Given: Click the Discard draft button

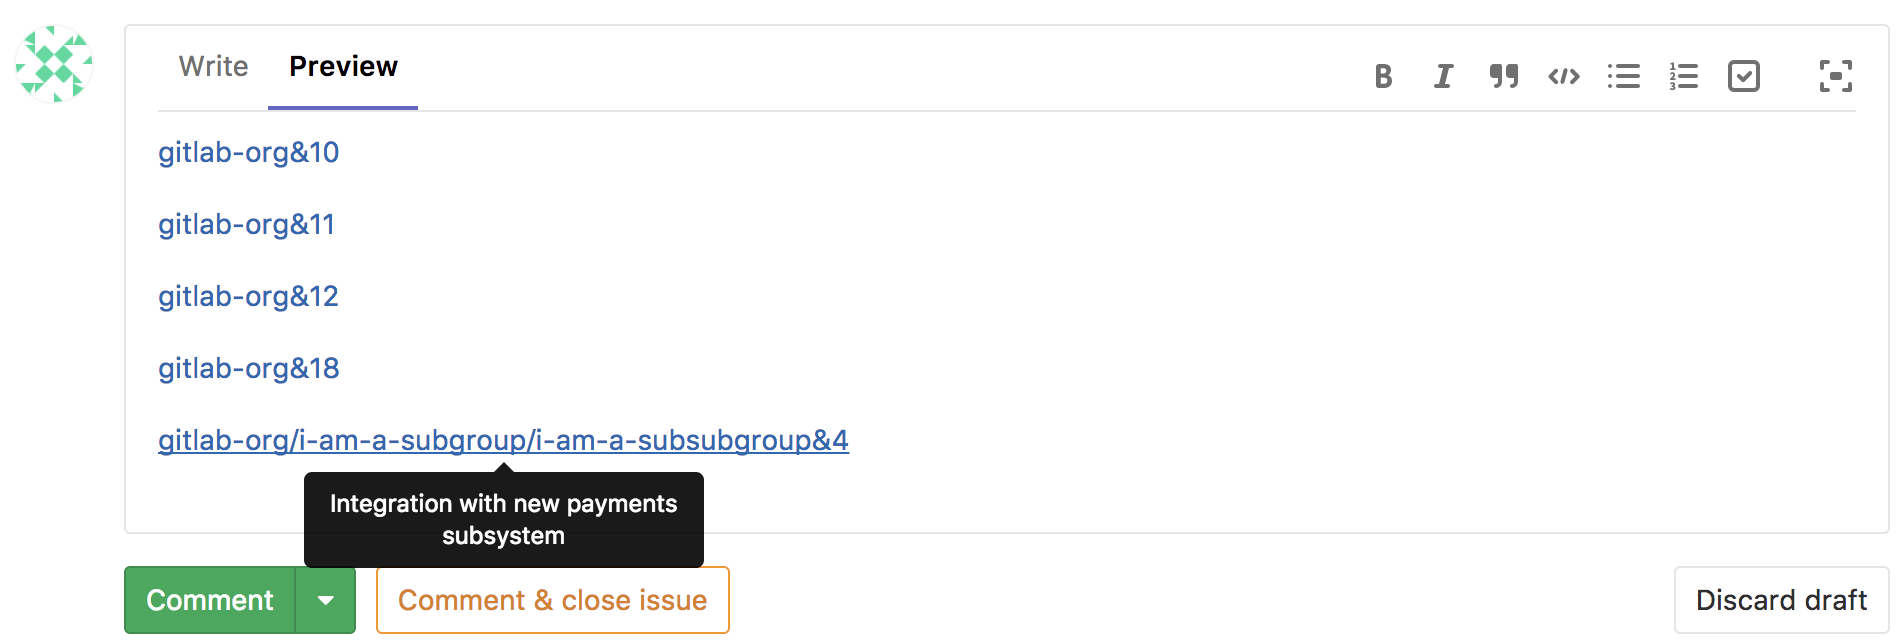Looking at the screenshot, I should pos(1780,600).
